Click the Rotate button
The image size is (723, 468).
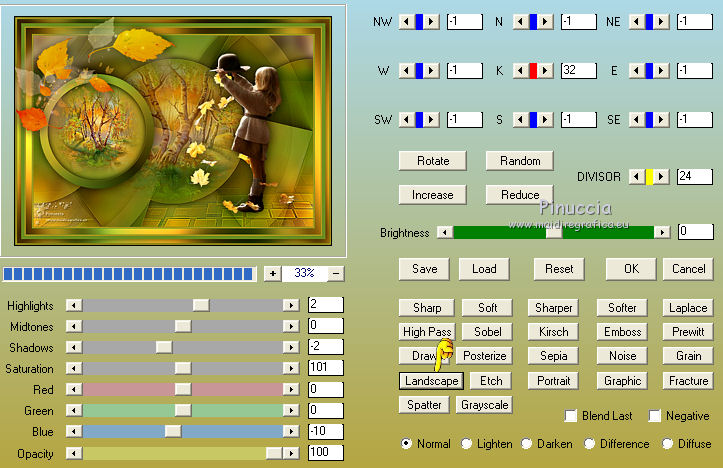[x=433, y=161]
